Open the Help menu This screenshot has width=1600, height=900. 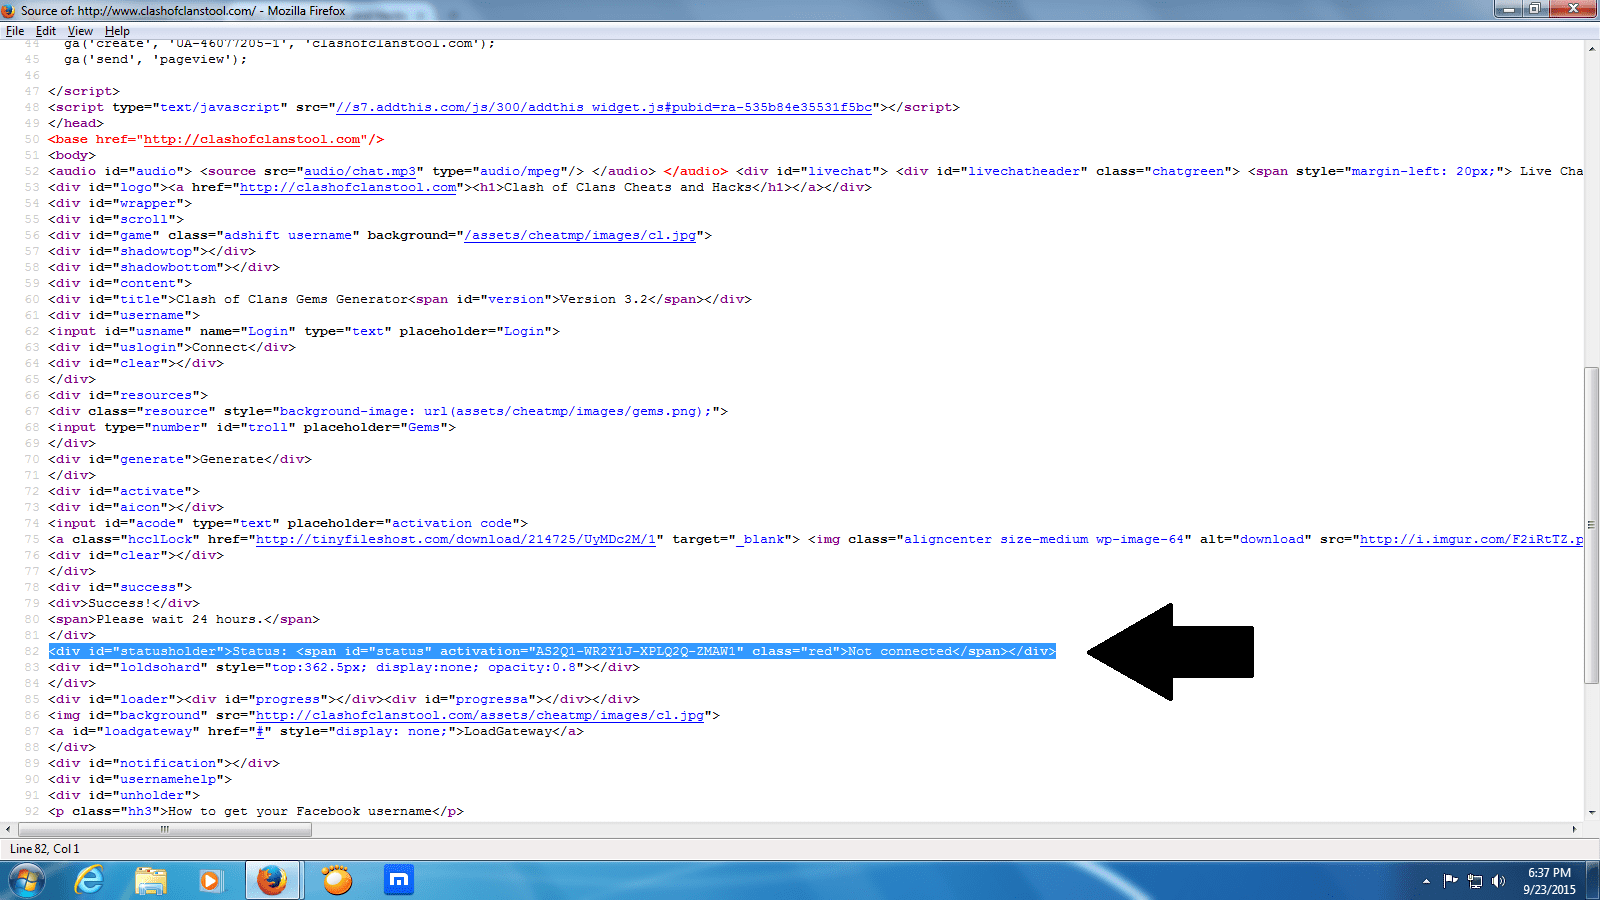[117, 31]
